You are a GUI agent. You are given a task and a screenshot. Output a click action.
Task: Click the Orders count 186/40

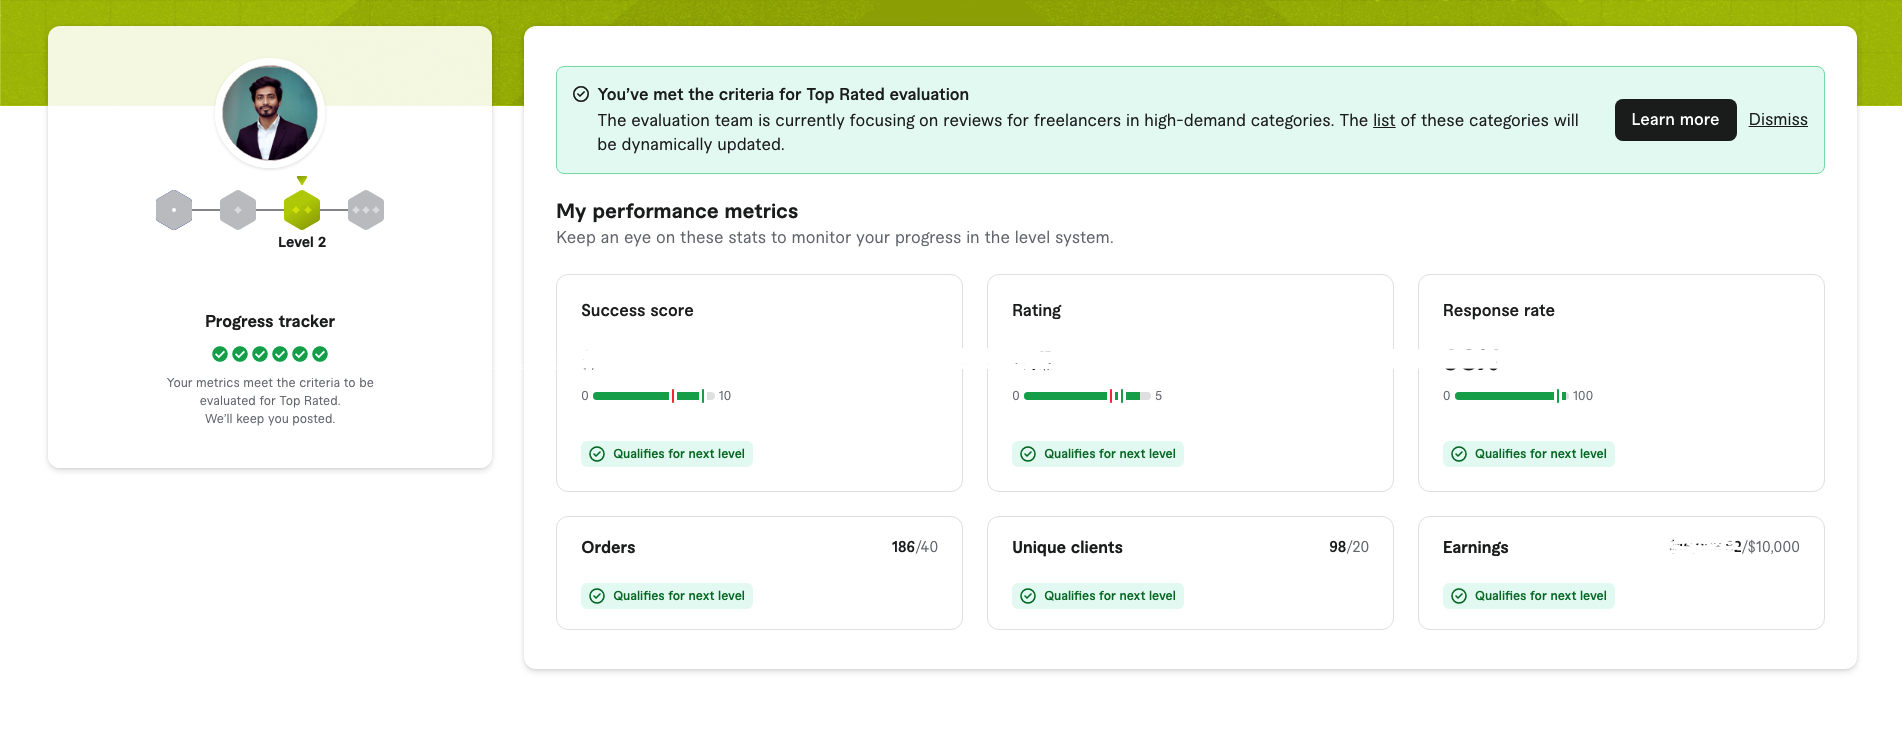(914, 547)
